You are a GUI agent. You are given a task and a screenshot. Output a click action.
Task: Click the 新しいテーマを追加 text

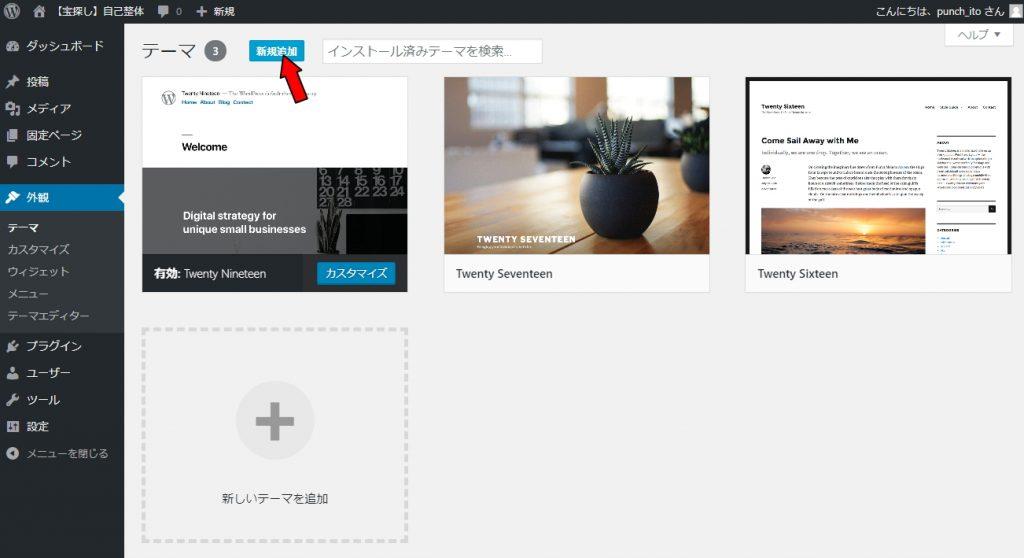(x=275, y=499)
